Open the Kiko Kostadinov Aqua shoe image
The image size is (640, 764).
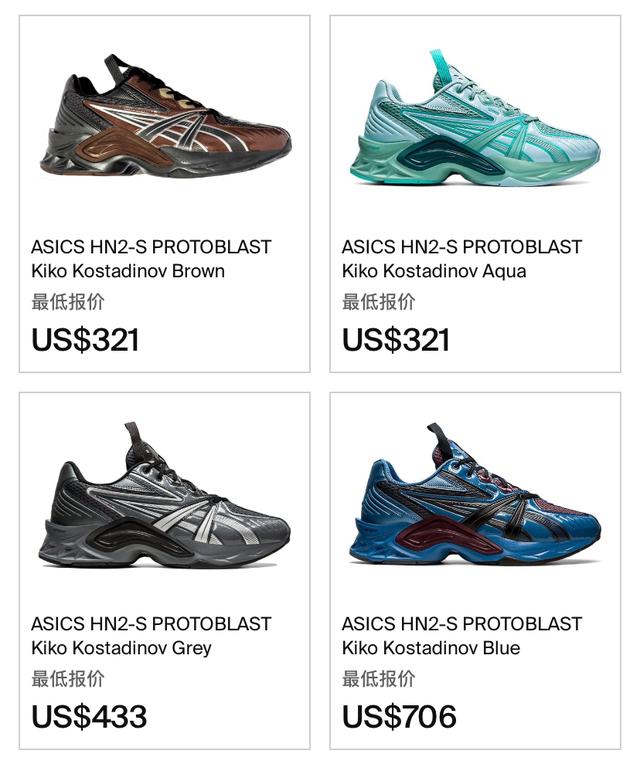(475, 118)
